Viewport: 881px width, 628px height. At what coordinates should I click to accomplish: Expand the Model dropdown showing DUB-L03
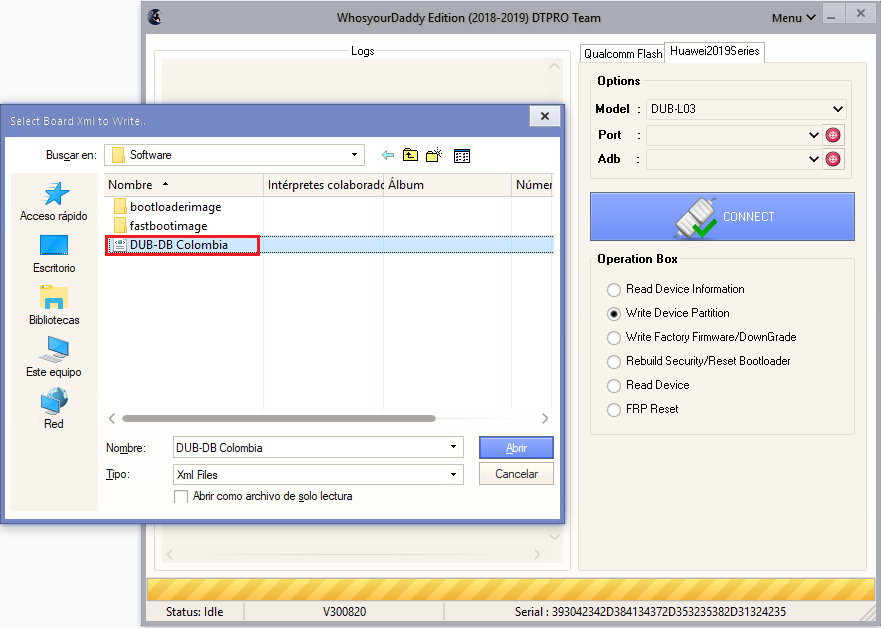[x=837, y=109]
